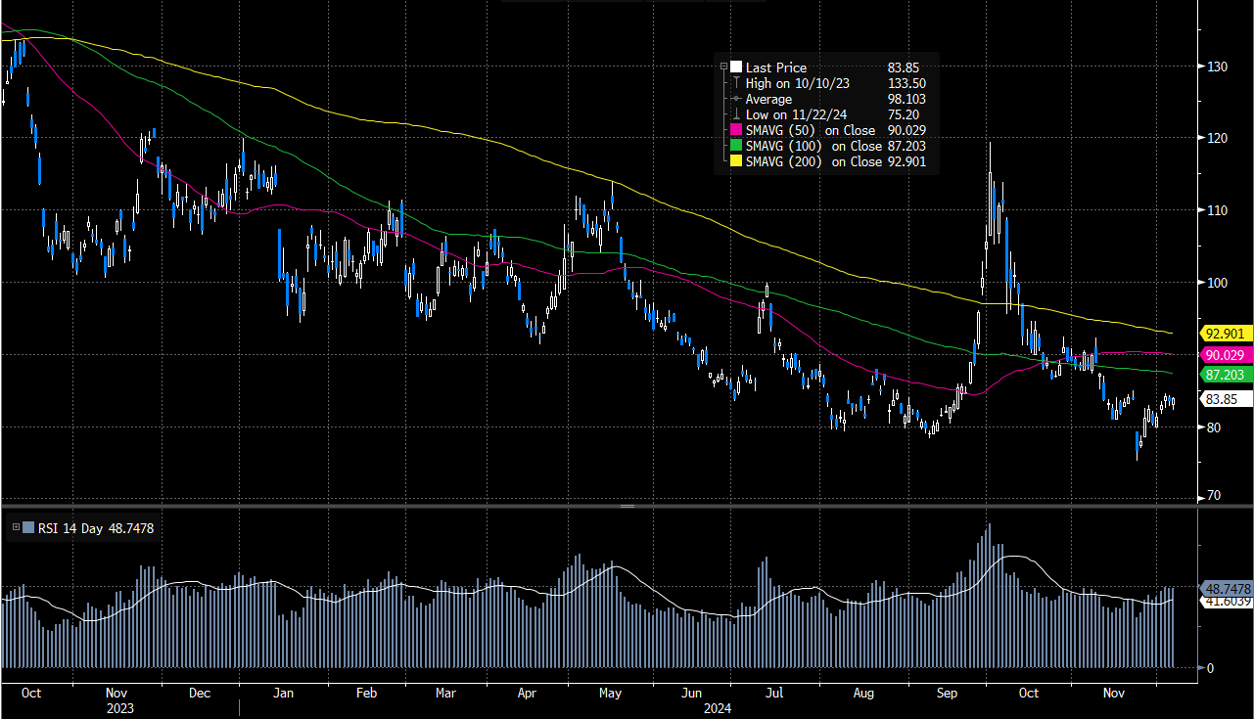Click the Low on 11/22/24 marker icon
1254x720 pixels.
[736, 114]
